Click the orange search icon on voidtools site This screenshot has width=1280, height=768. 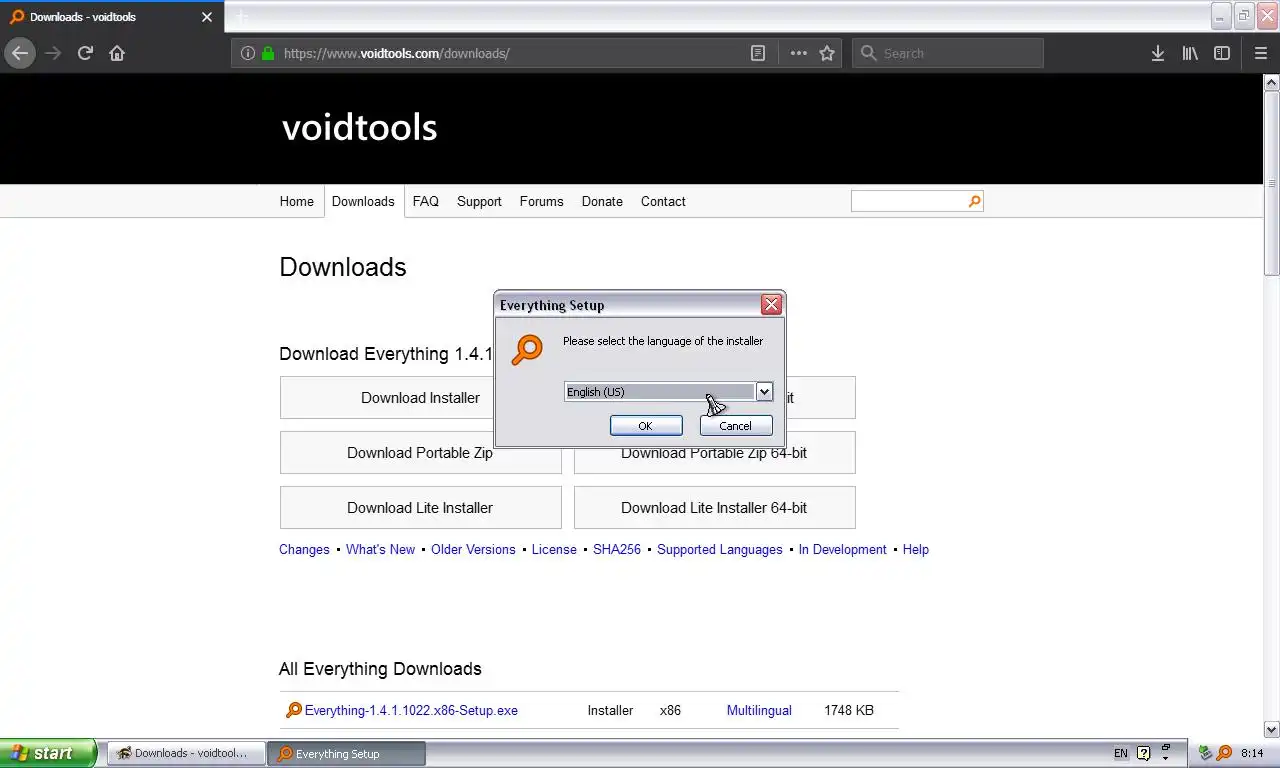pos(975,201)
